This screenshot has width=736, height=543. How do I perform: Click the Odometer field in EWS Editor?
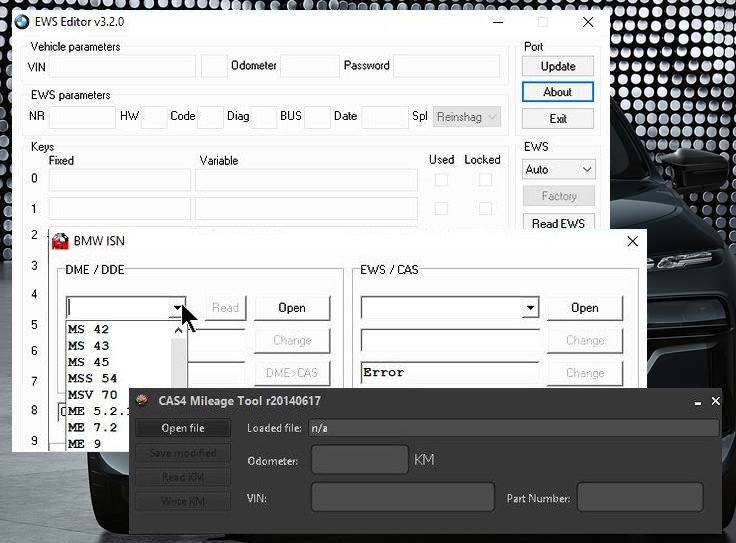310,66
